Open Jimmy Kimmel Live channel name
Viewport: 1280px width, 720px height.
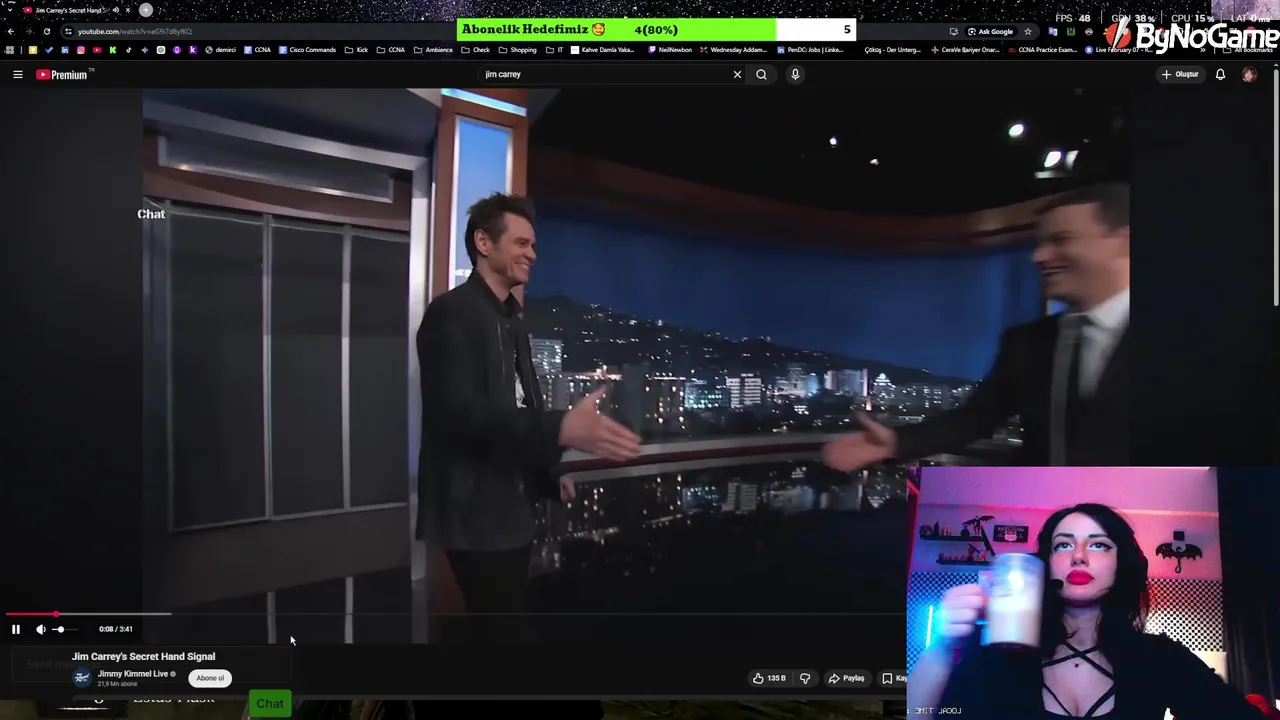tap(133, 674)
